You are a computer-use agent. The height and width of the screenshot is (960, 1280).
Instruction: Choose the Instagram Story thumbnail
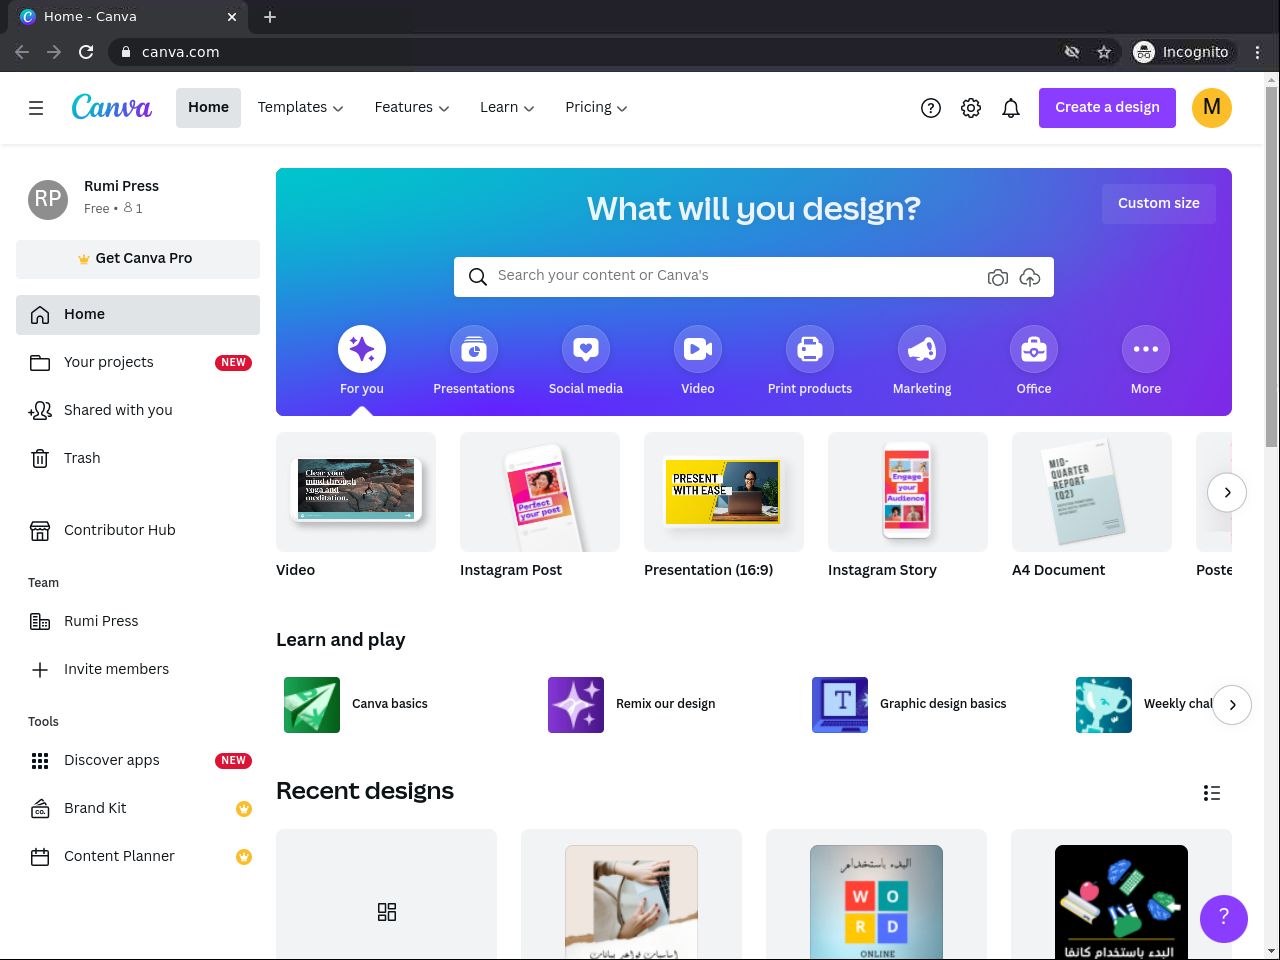click(908, 492)
